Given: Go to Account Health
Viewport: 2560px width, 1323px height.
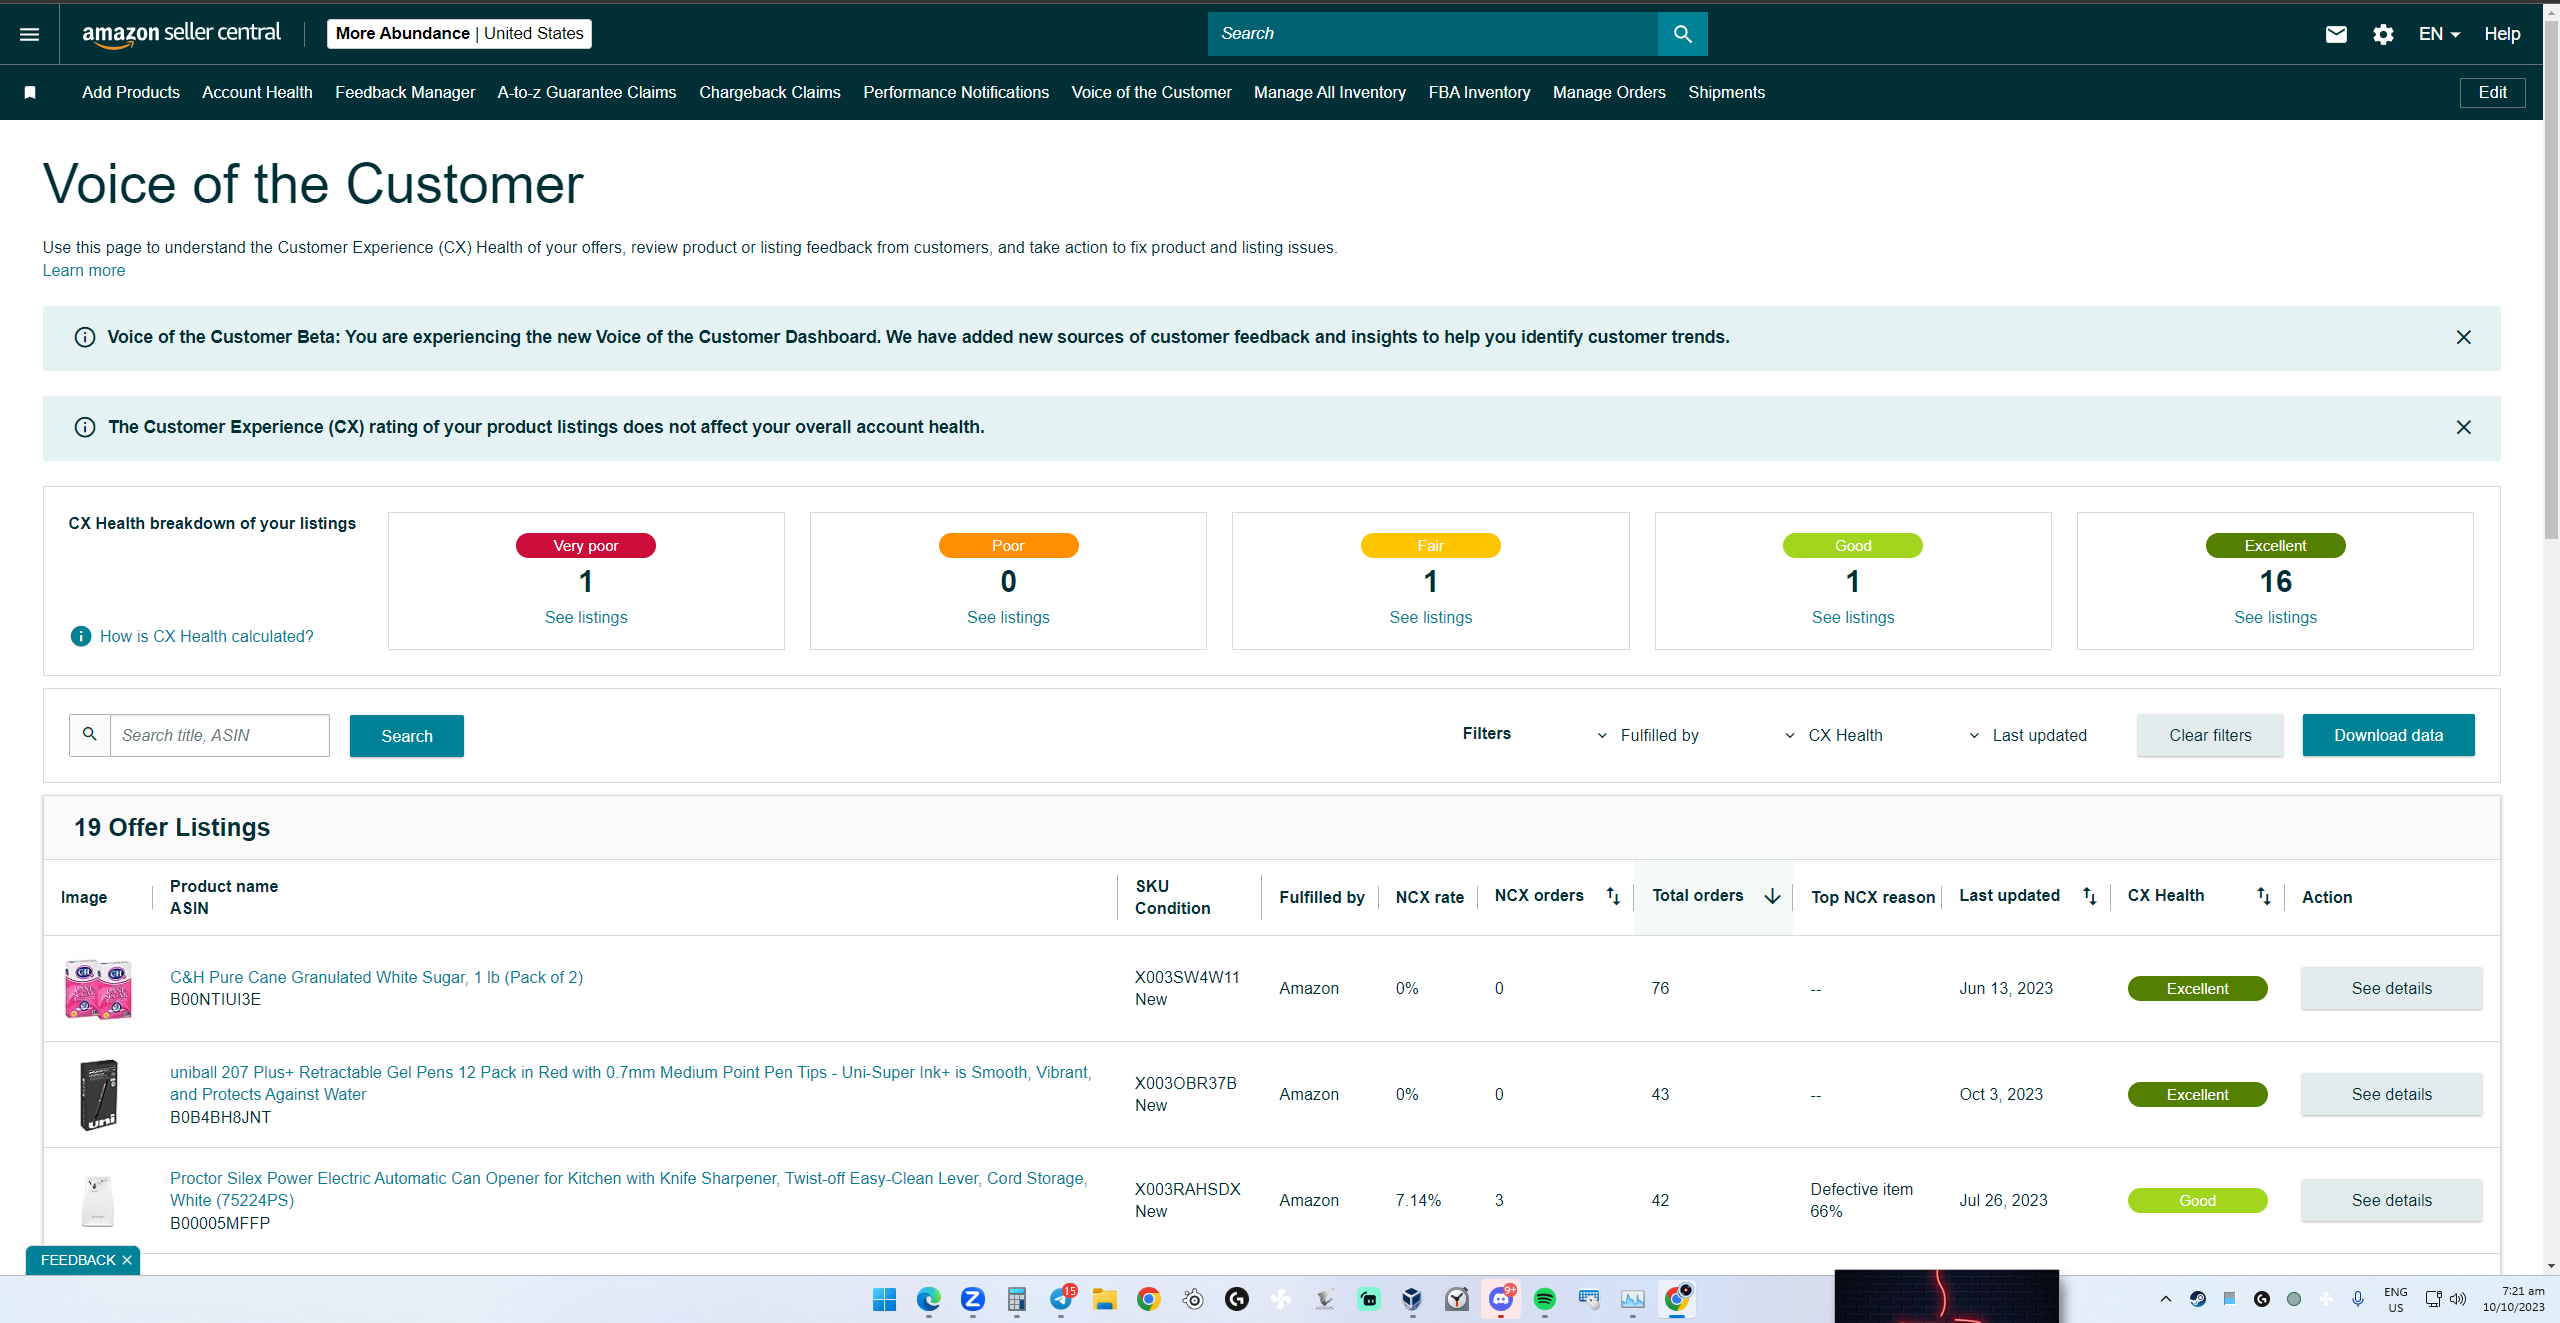Looking at the screenshot, I should [x=257, y=92].
